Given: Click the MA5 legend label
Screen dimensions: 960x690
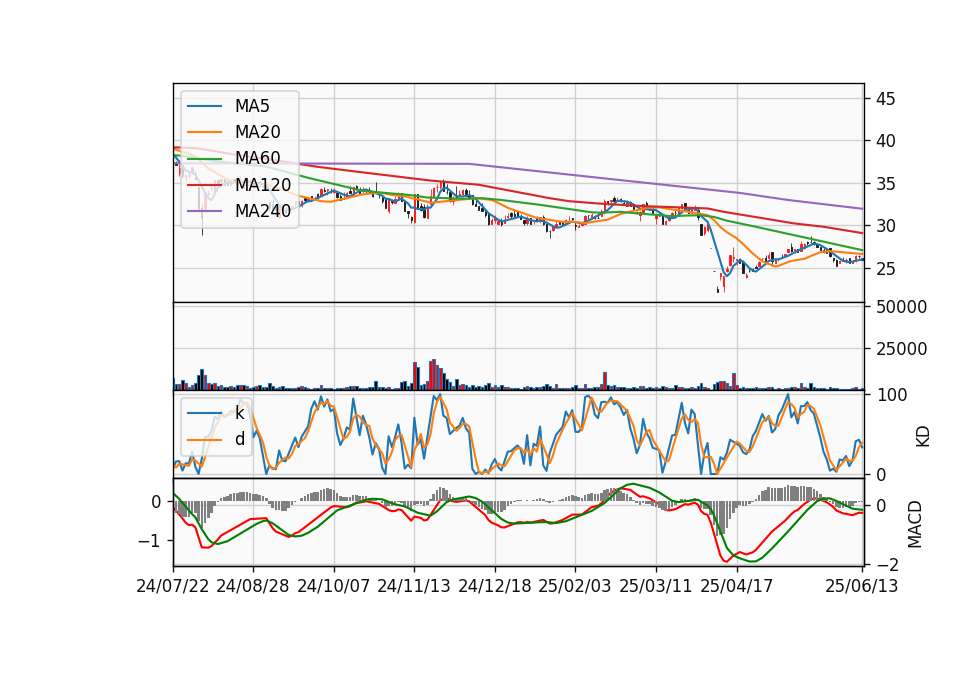Looking at the screenshot, I should coord(252,106).
